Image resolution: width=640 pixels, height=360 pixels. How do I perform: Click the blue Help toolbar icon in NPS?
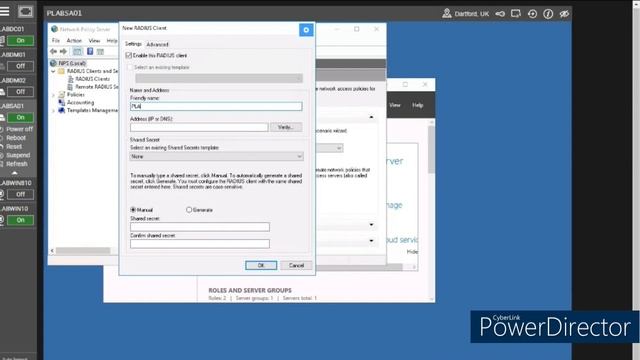point(90,51)
